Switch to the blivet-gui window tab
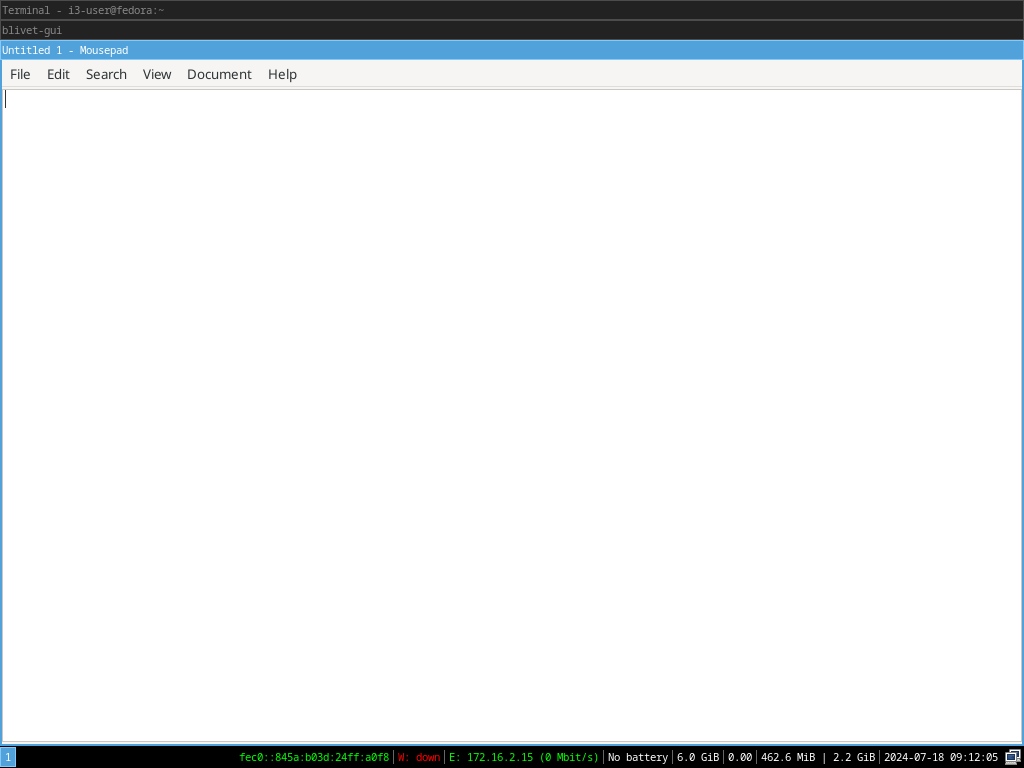The height and width of the screenshot is (768, 1024). click(x=512, y=30)
